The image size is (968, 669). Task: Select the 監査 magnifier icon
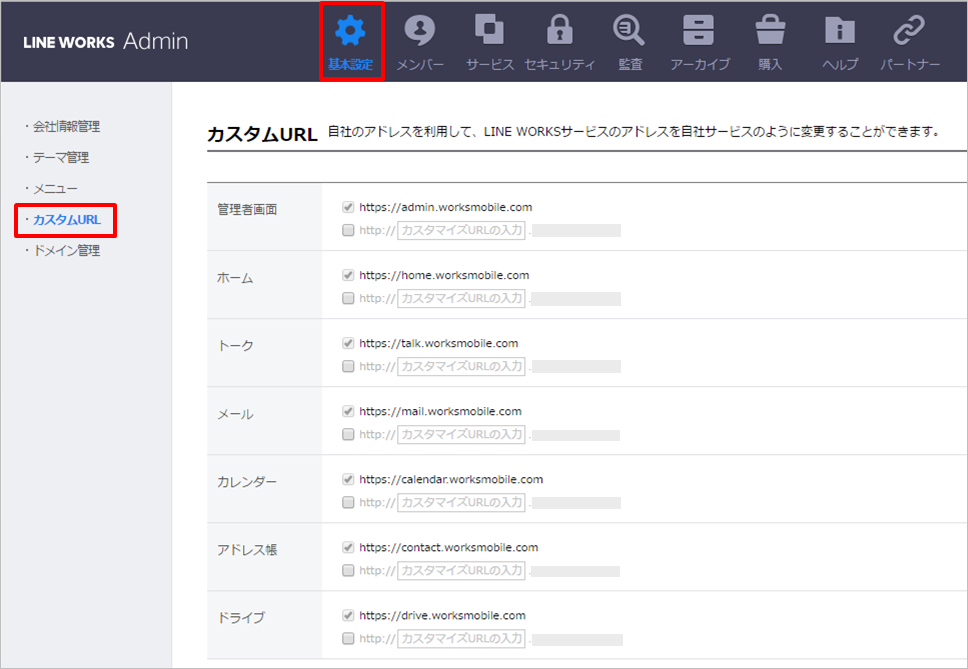[630, 32]
